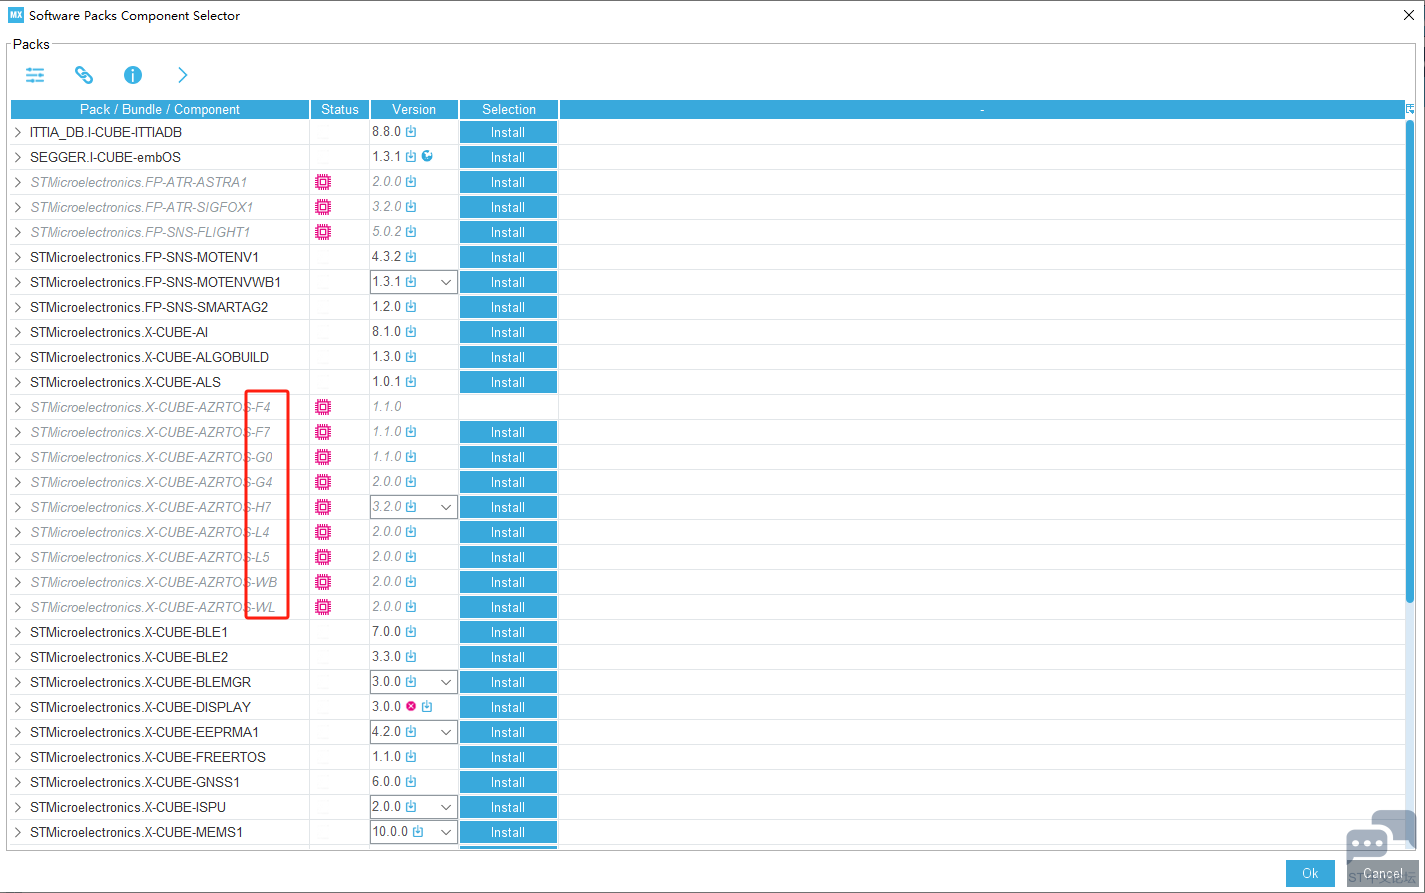Click the download icon beside X-CUBE-AI version 8.1.0
This screenshot has width=1425, height=893.
[411, 332]
